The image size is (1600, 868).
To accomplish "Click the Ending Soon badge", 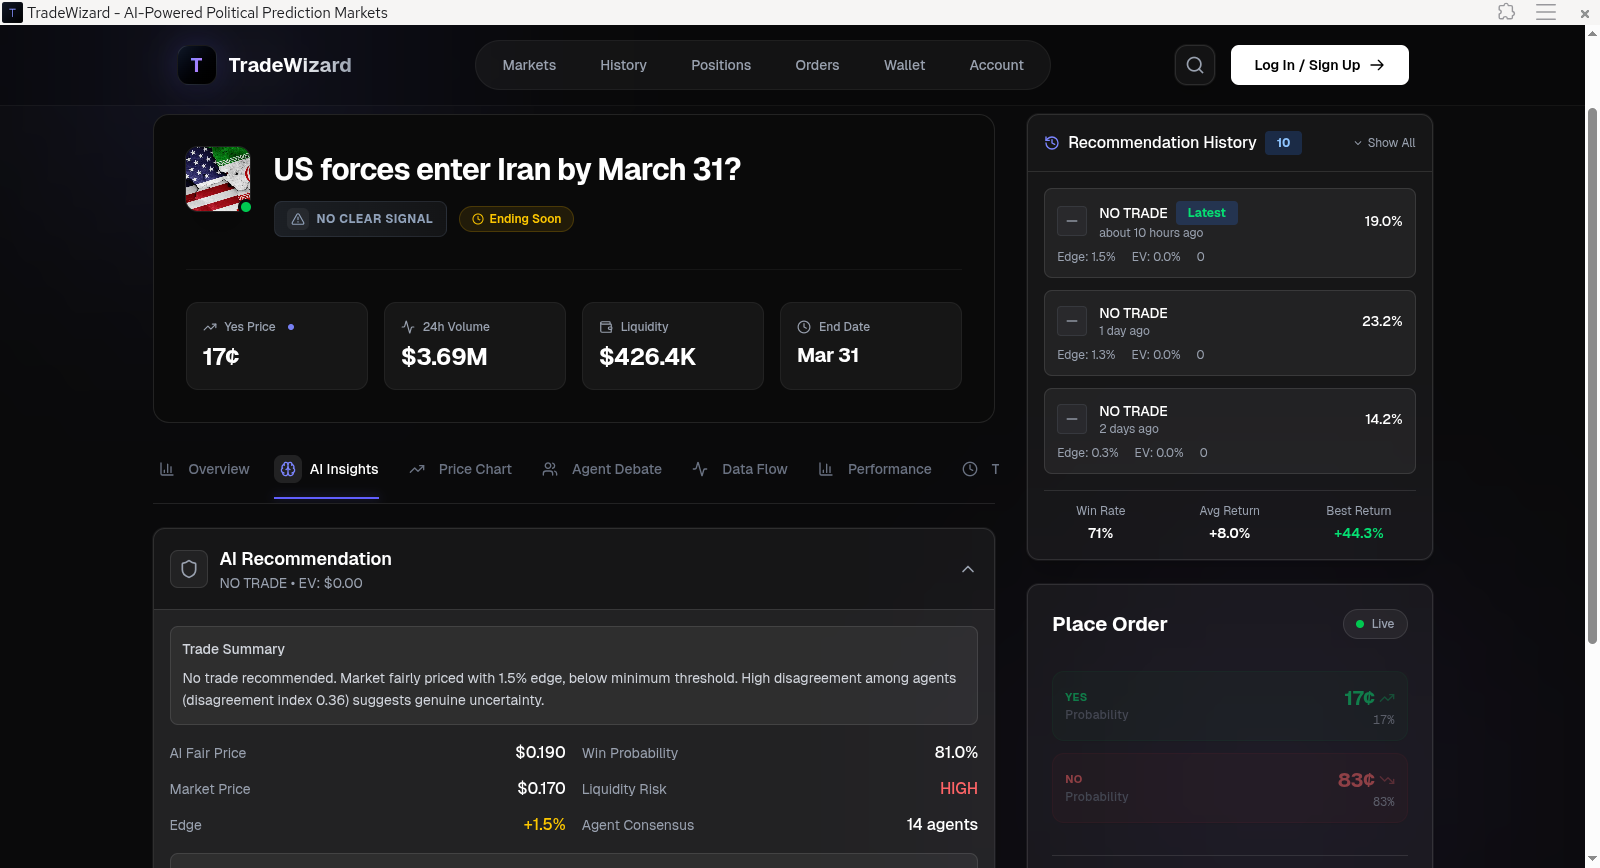I will click(516, 219).
